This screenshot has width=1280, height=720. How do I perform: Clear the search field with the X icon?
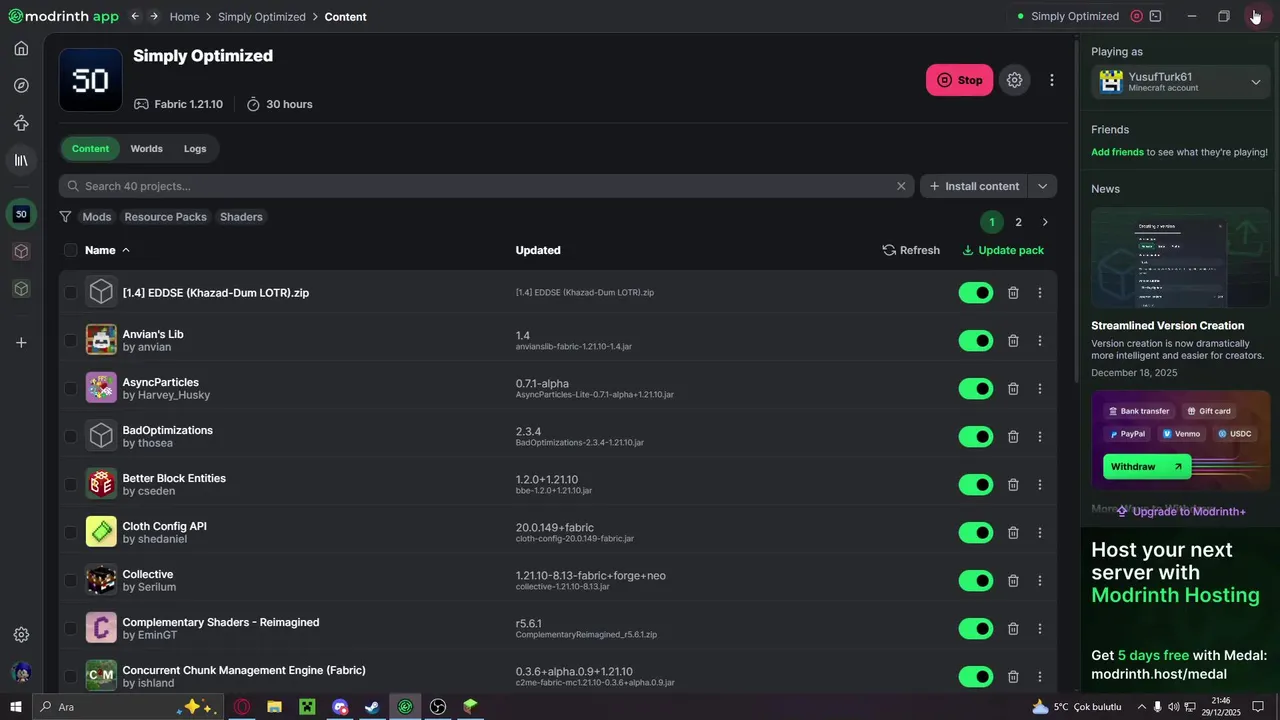click(901, 186)
